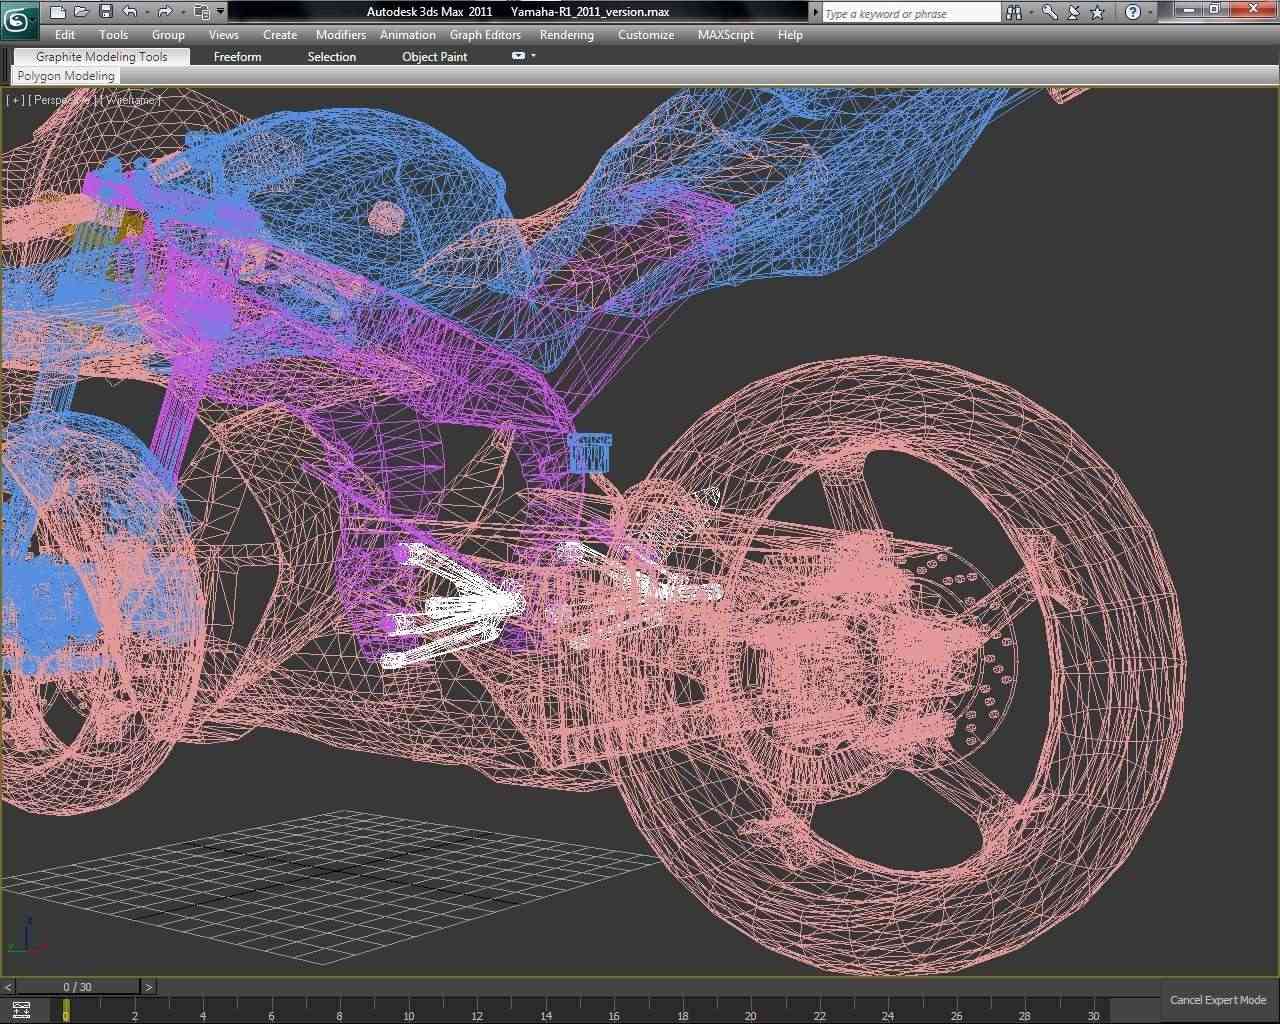Save the scene with floppy disk icon
The image size is (1280, 1024).
click(x=106, y=12)
